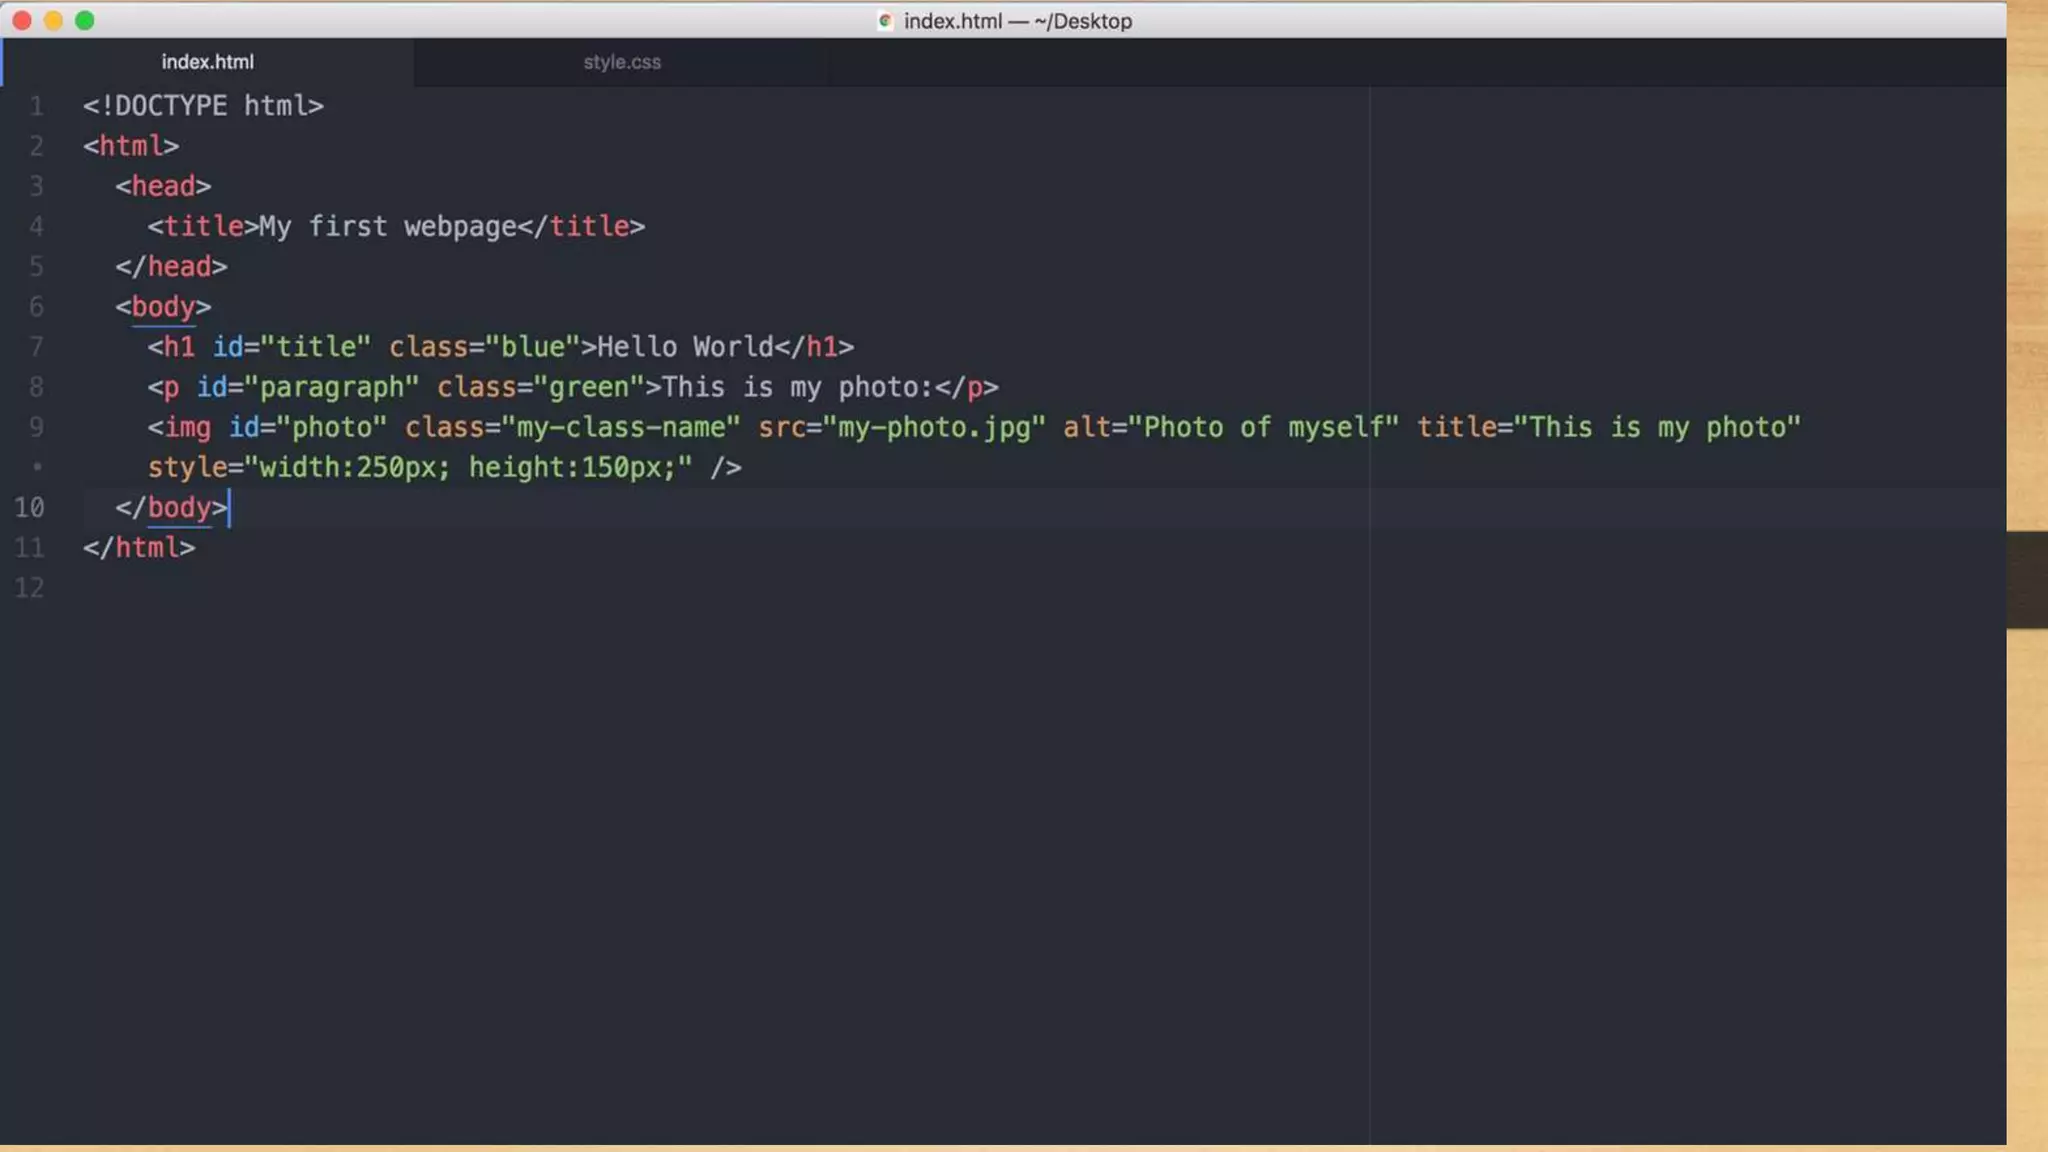Close the window with red button
The height and width of the screenshot is (1152, 2048).
(22, 20)
